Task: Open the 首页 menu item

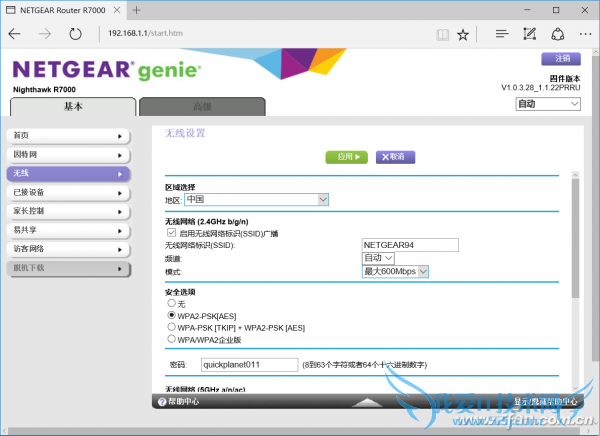Action: coord(68,136)
